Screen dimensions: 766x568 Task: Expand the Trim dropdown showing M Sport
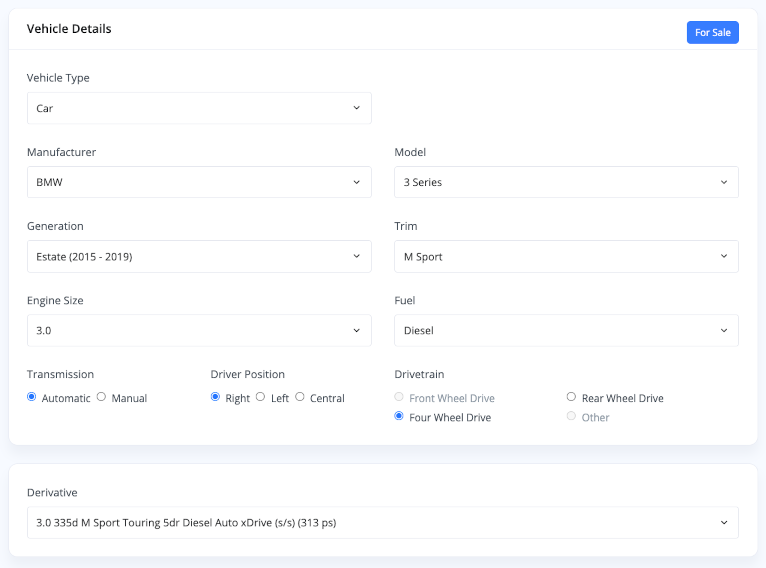[566, 256]
